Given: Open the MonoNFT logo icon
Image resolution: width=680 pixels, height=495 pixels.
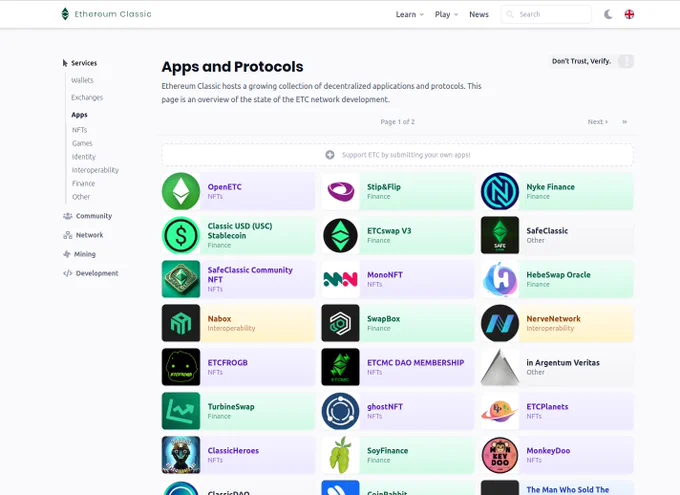Looking at the screenshot, I should point(340,279).
